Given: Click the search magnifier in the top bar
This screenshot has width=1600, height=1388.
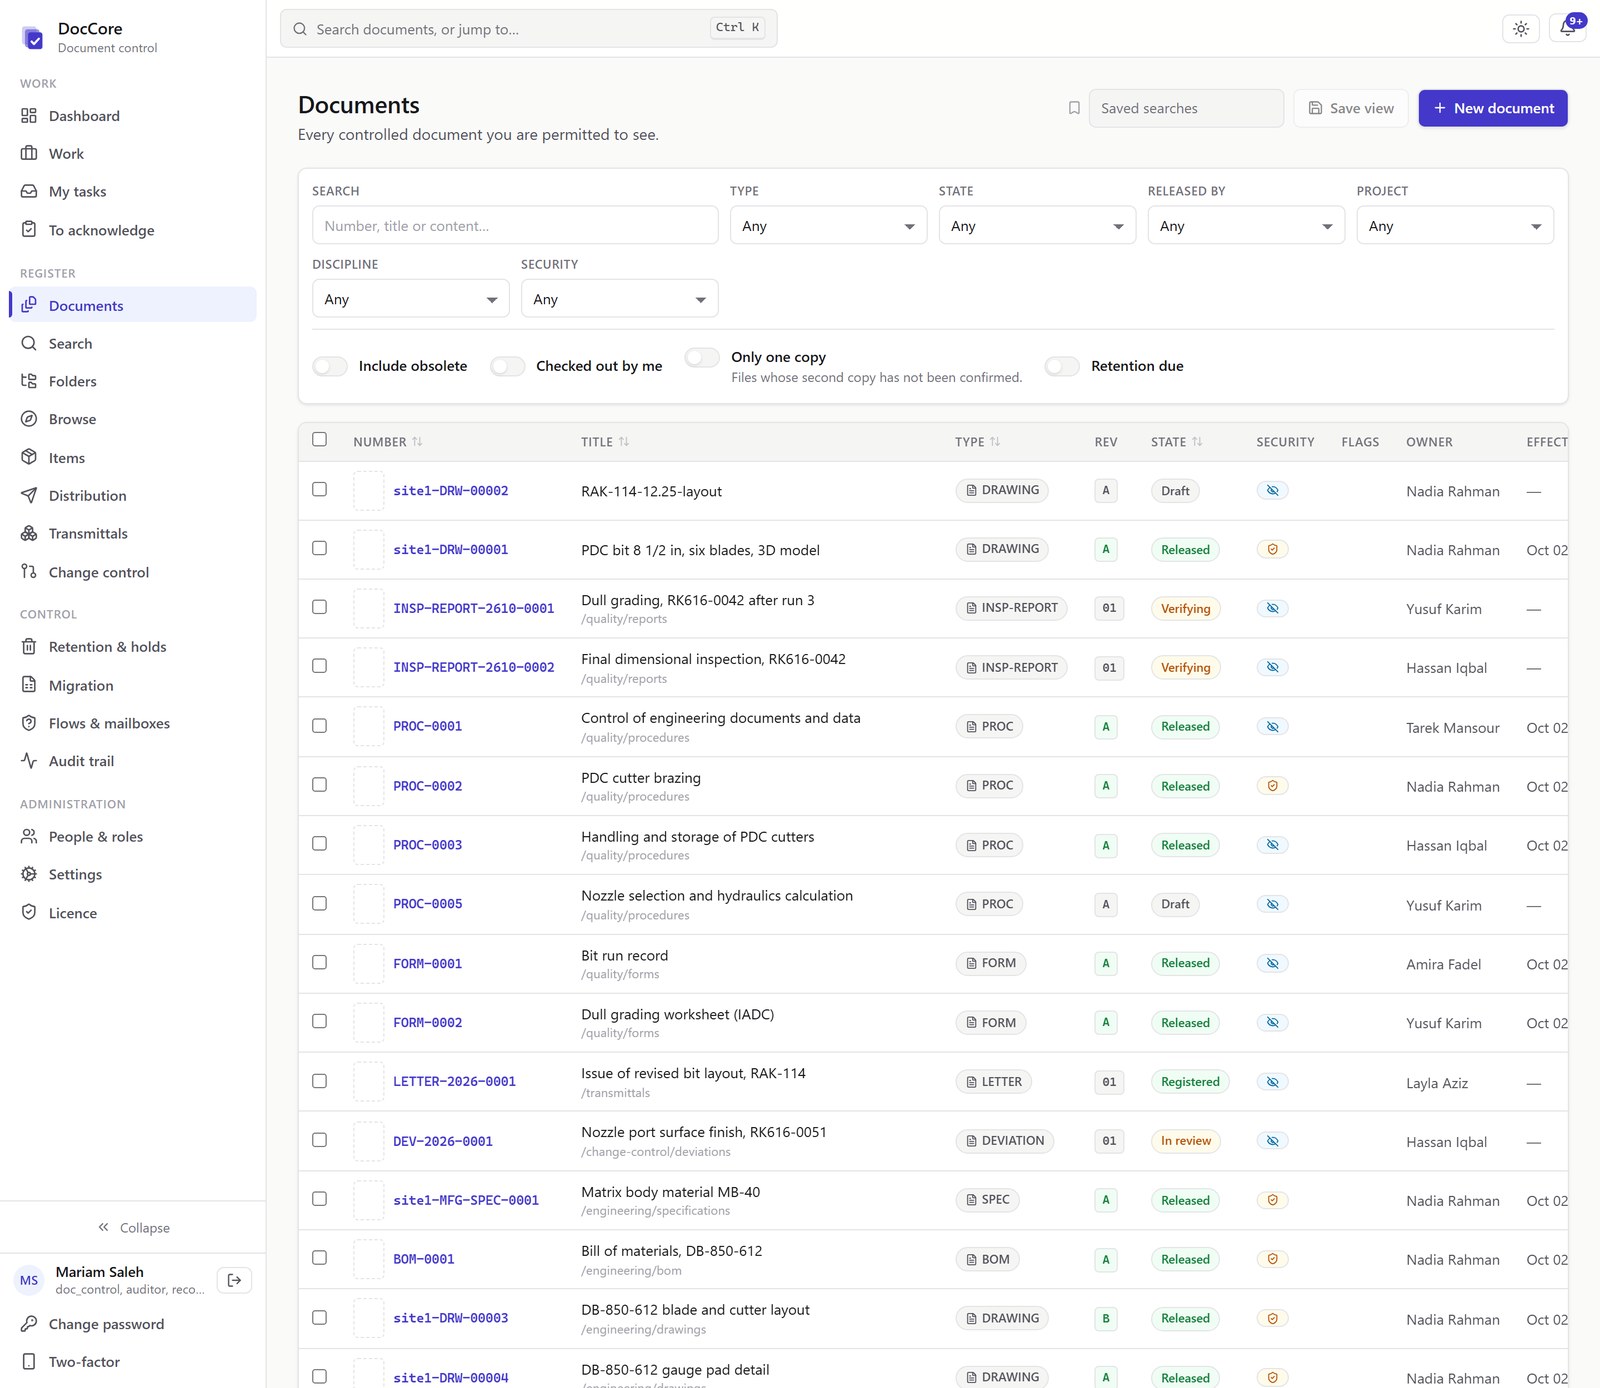Looking at the screenshot, I should [300, 29].
